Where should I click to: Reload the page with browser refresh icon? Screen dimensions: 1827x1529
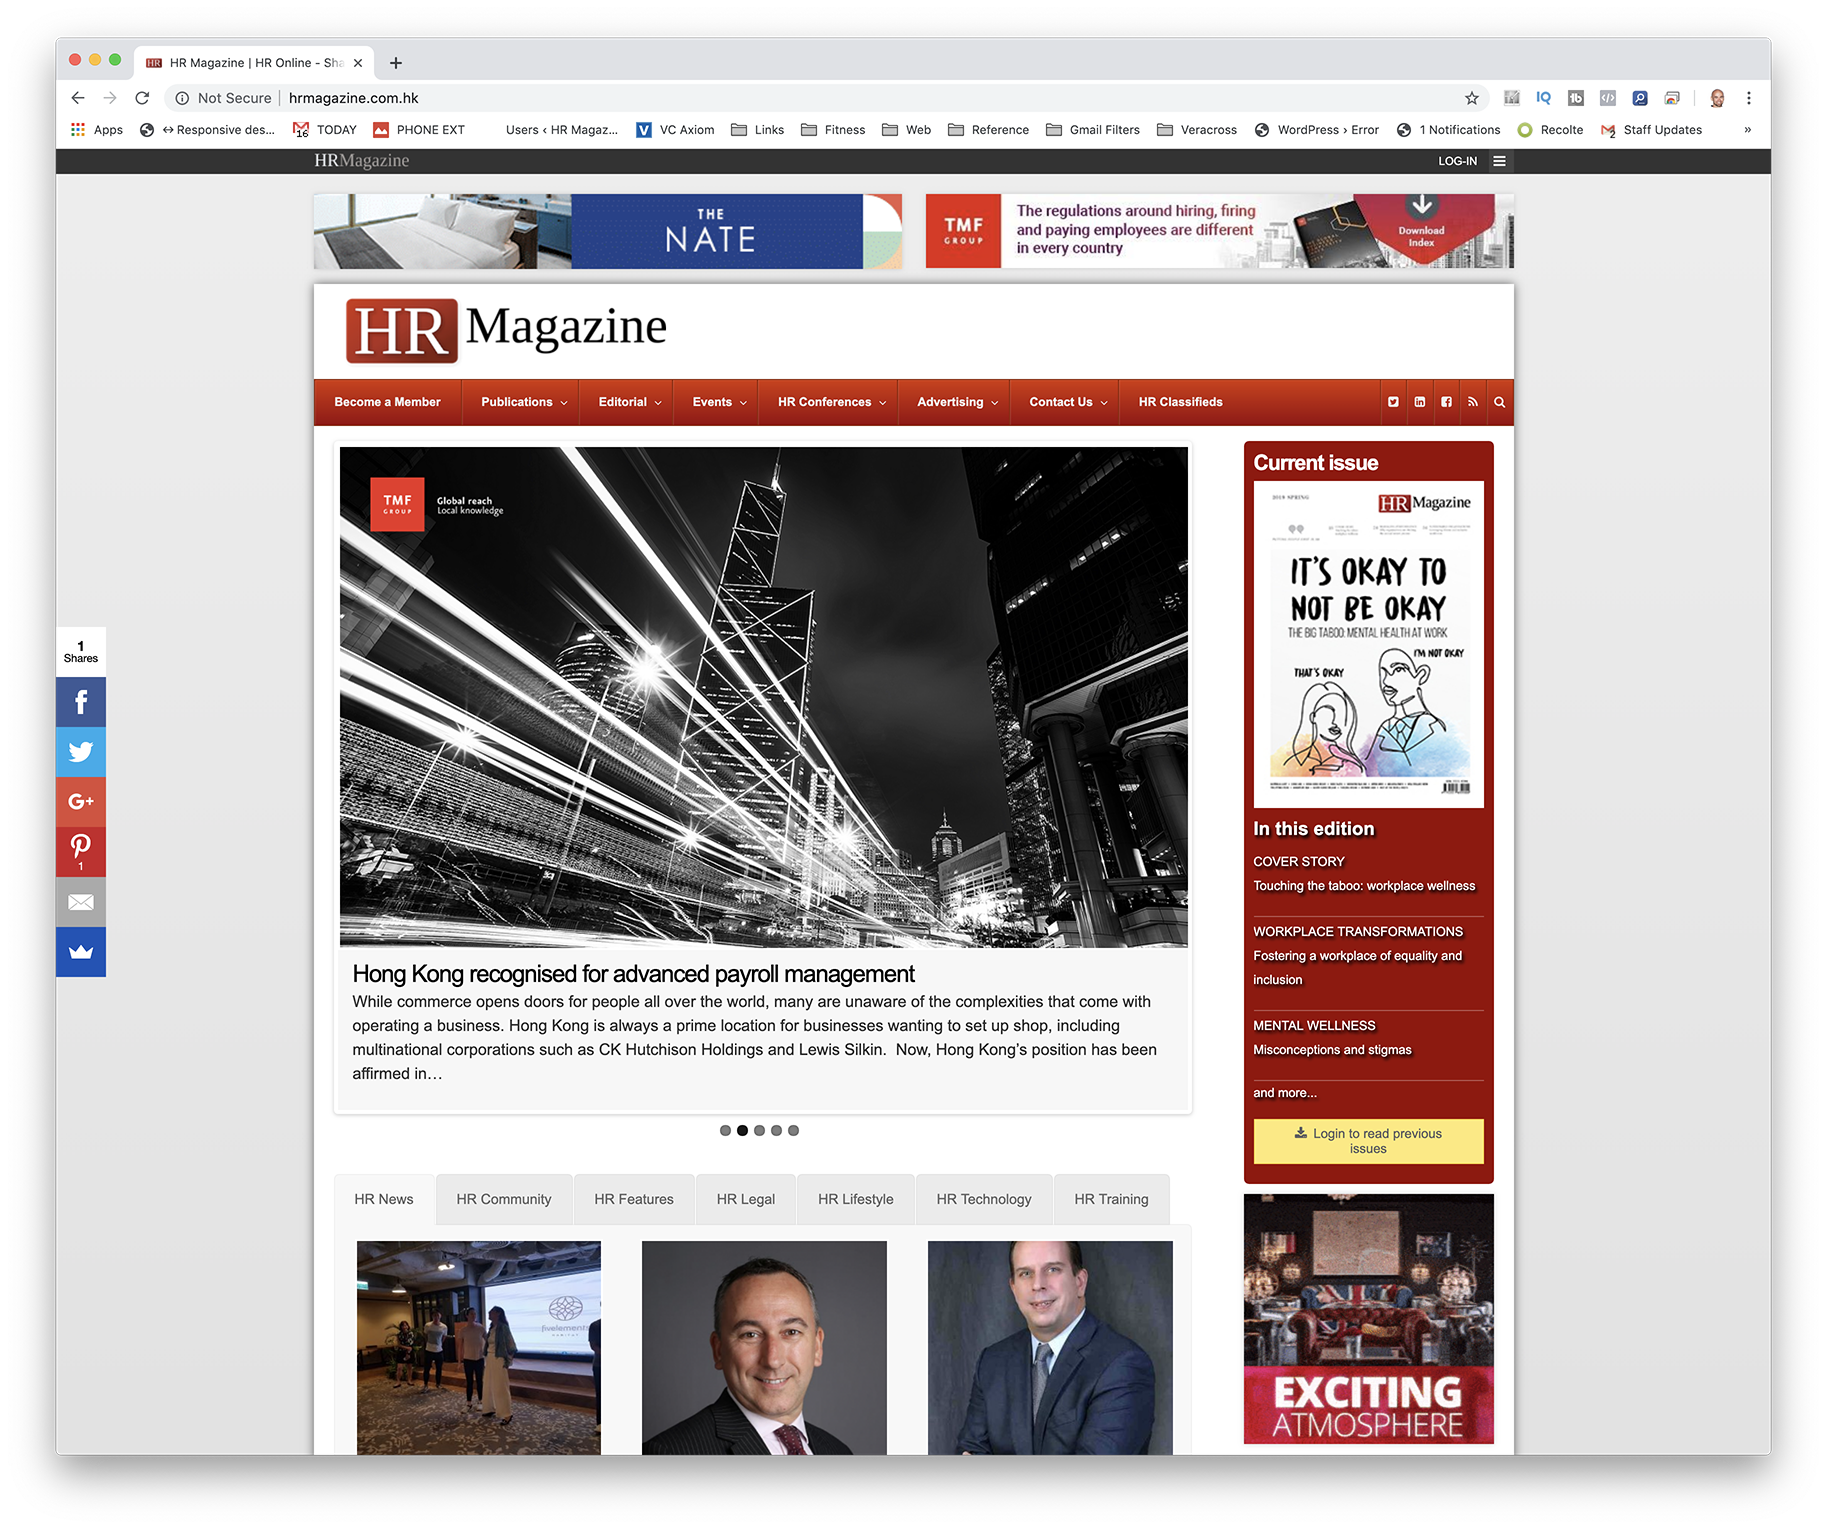pos(142,98)
